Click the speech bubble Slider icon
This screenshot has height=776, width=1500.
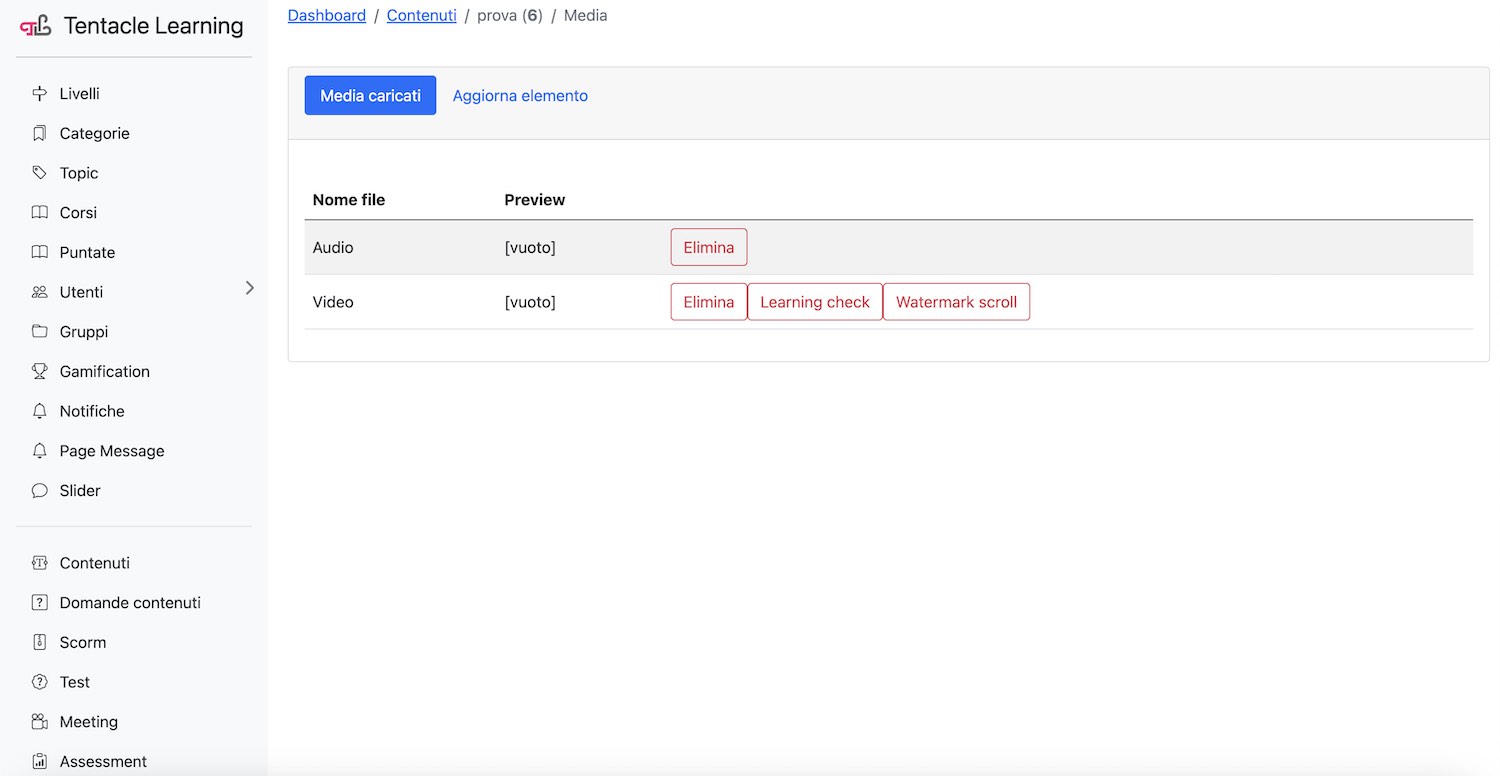pyautogui.click(x=40, y=491)
